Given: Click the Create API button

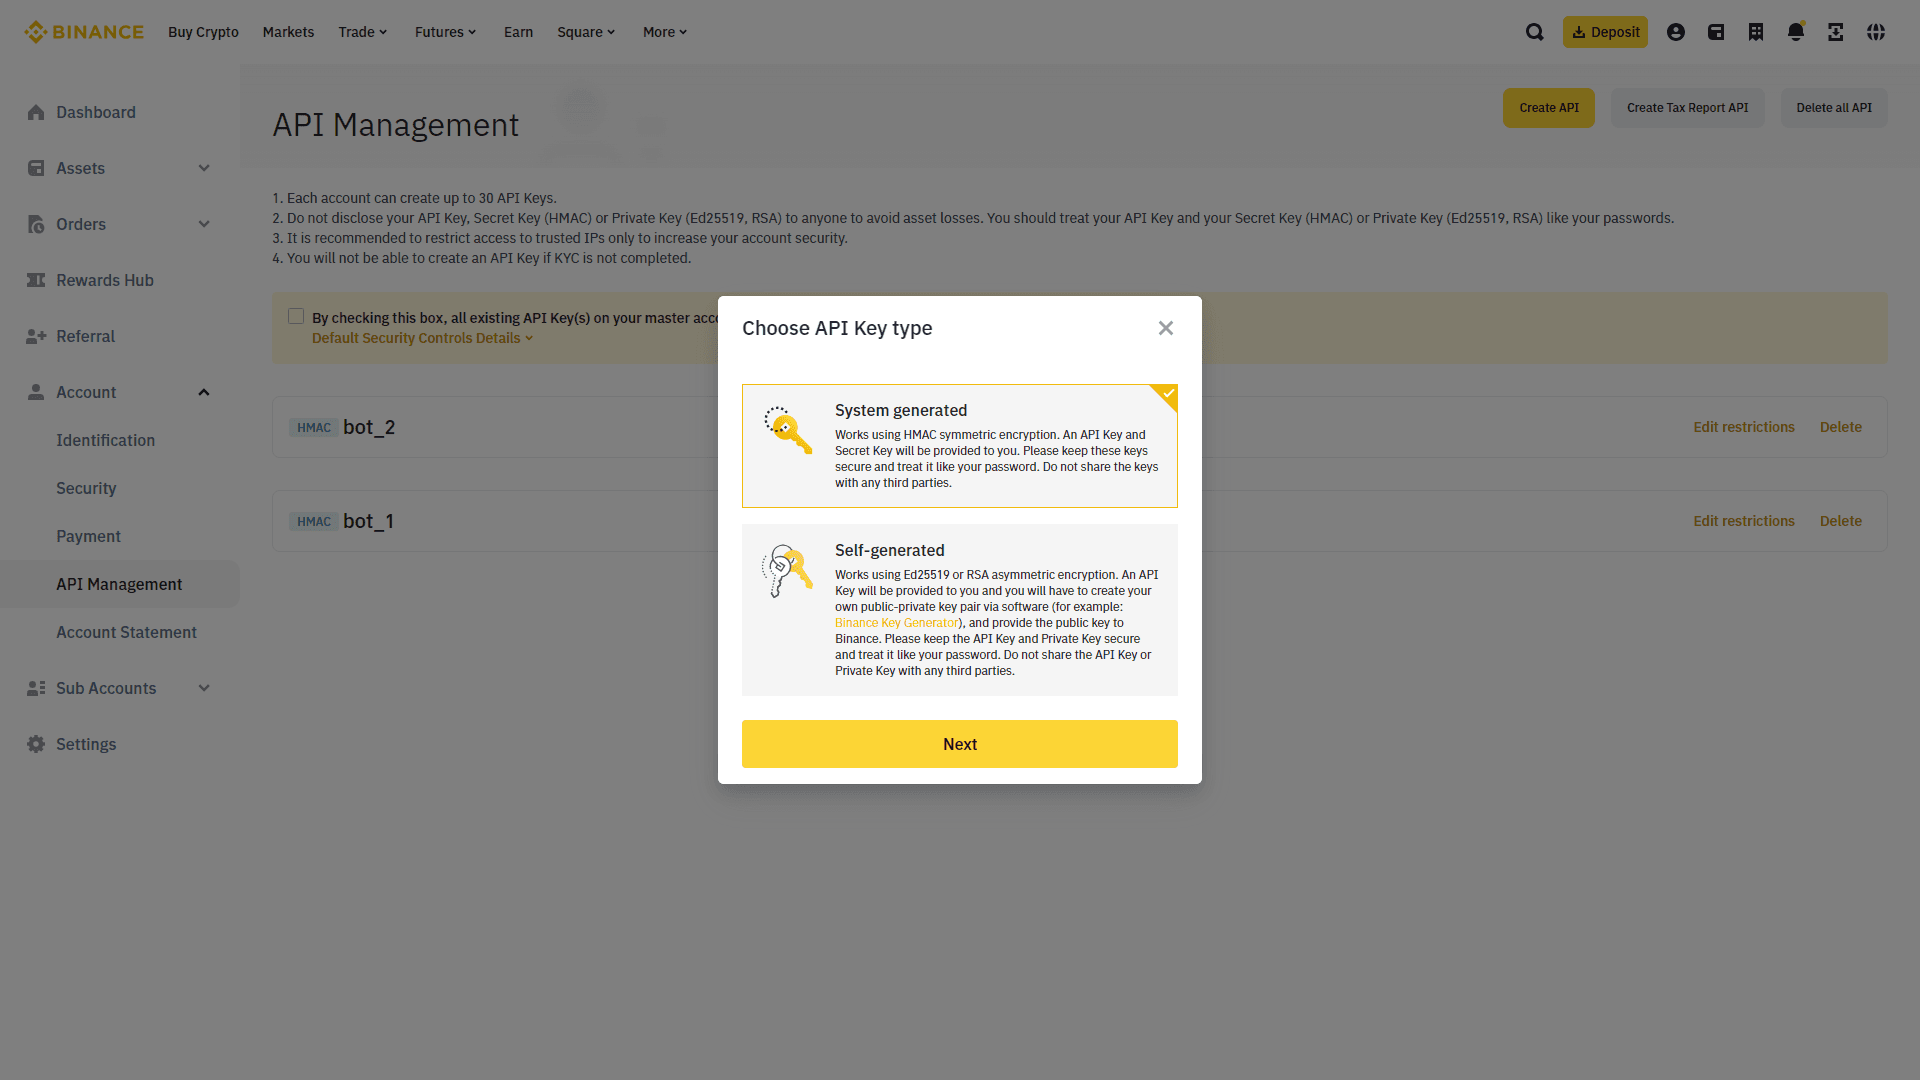Looking at the screenshot, I should tap(1549, 108).
